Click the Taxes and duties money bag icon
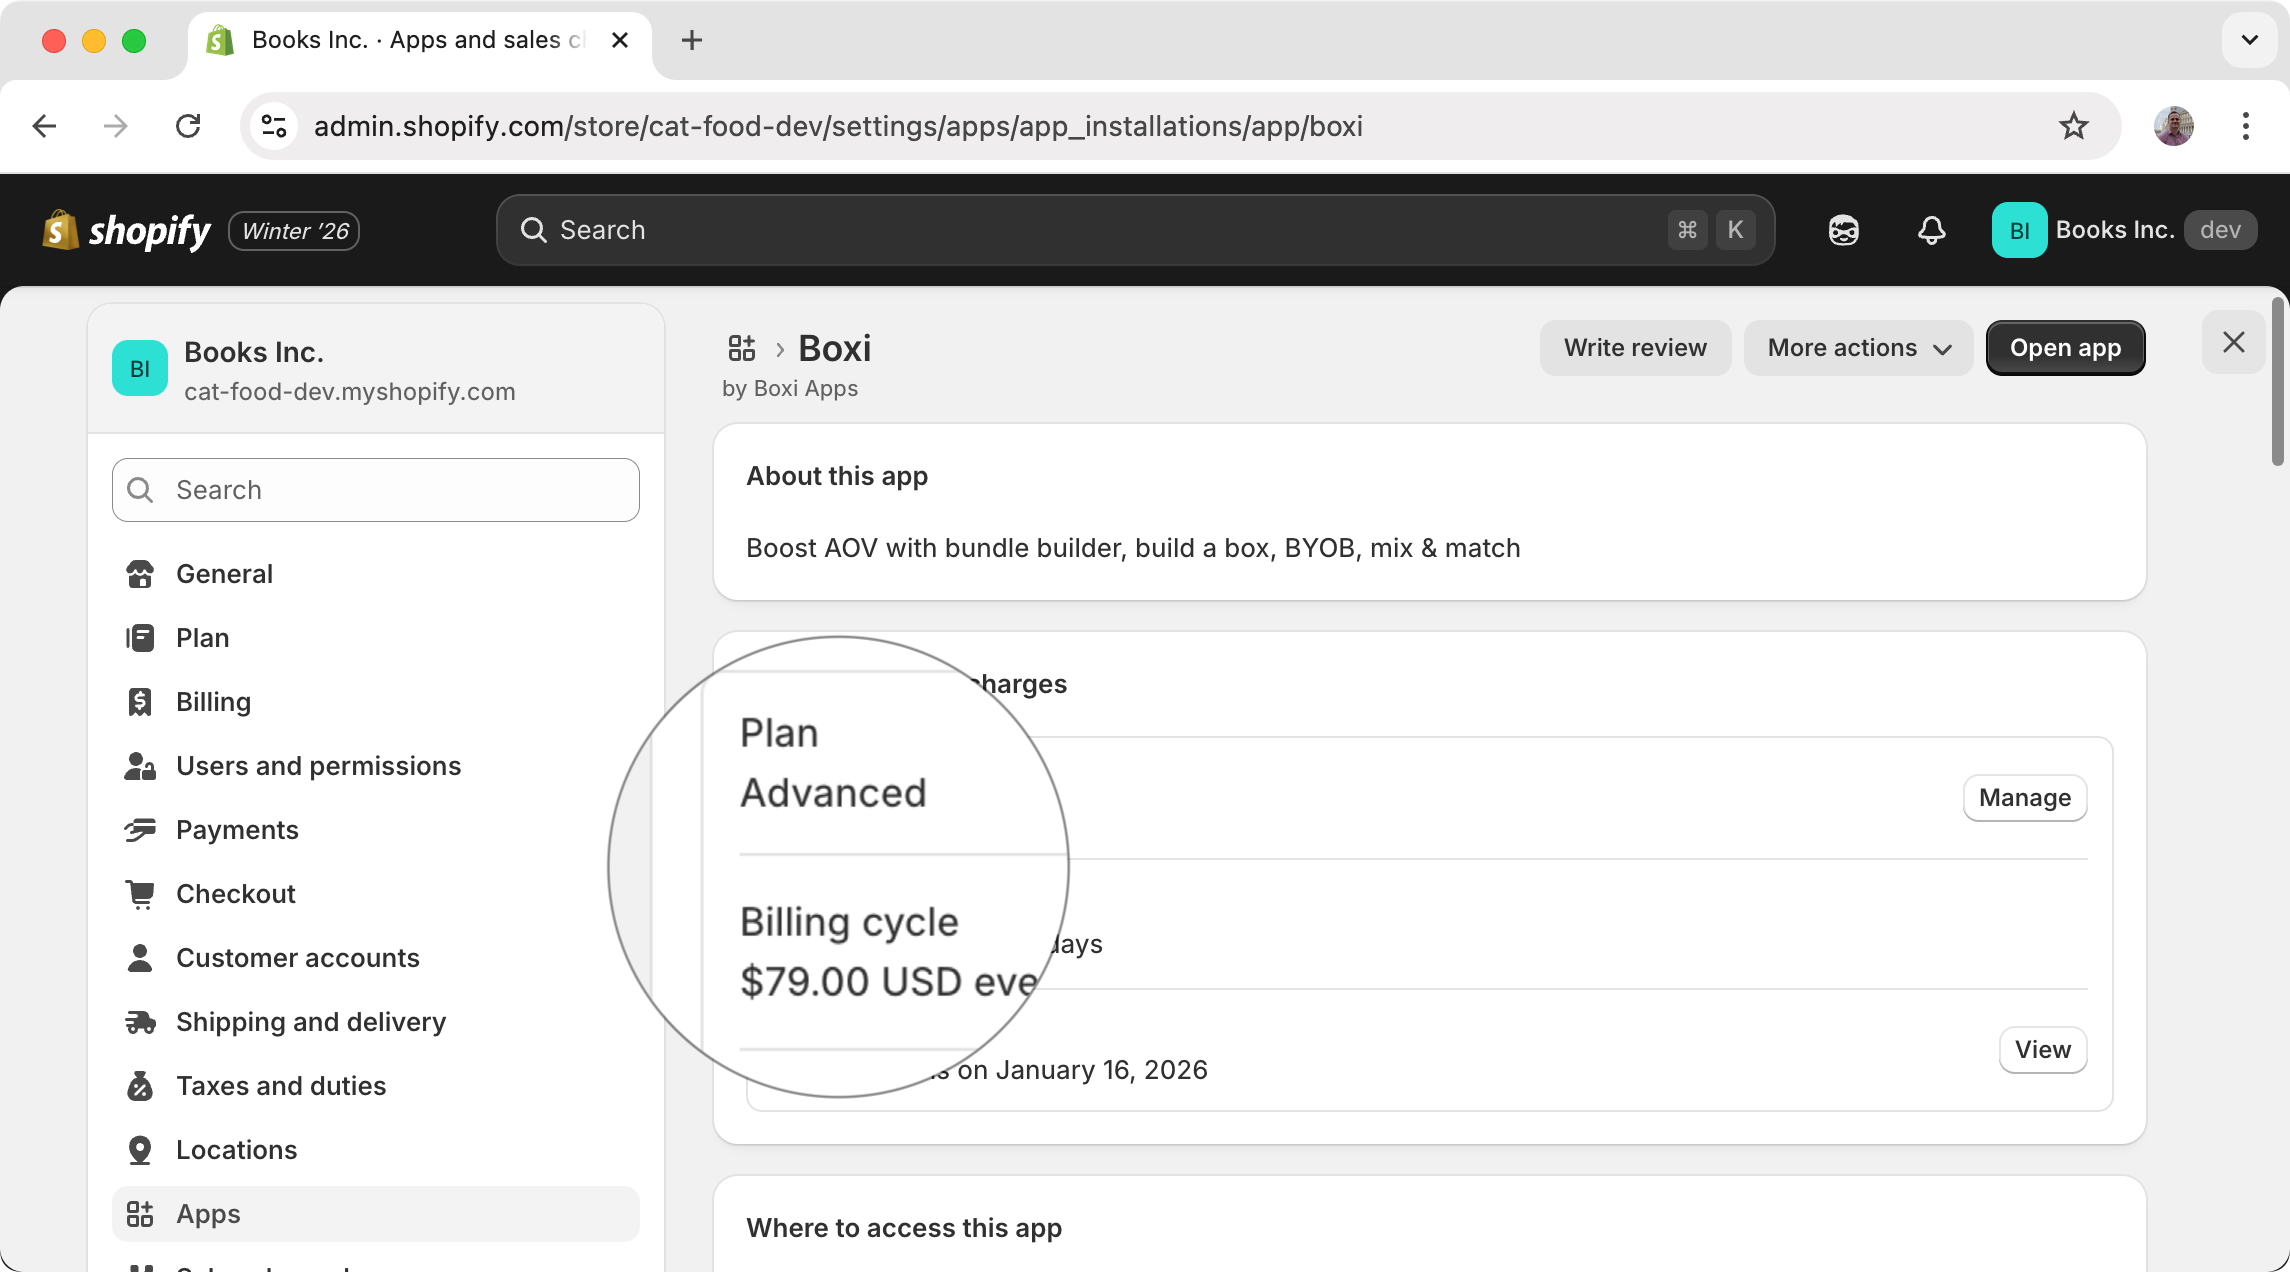The image size is (2290, 1272). click(x=141, y=1085)
